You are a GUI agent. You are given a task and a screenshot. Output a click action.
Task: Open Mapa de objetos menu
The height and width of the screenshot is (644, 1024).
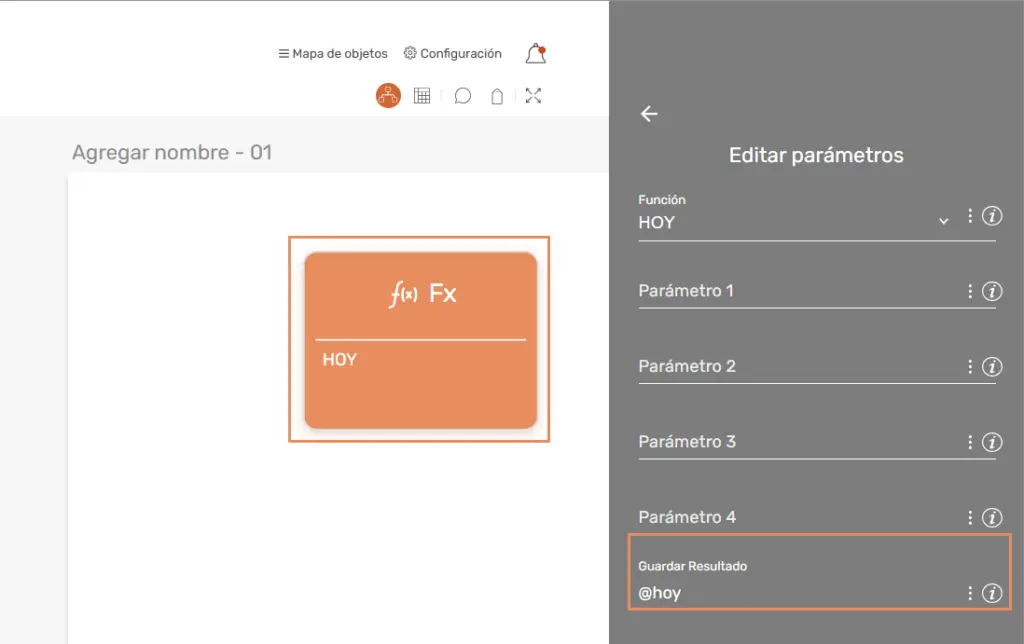pos(333,54)
